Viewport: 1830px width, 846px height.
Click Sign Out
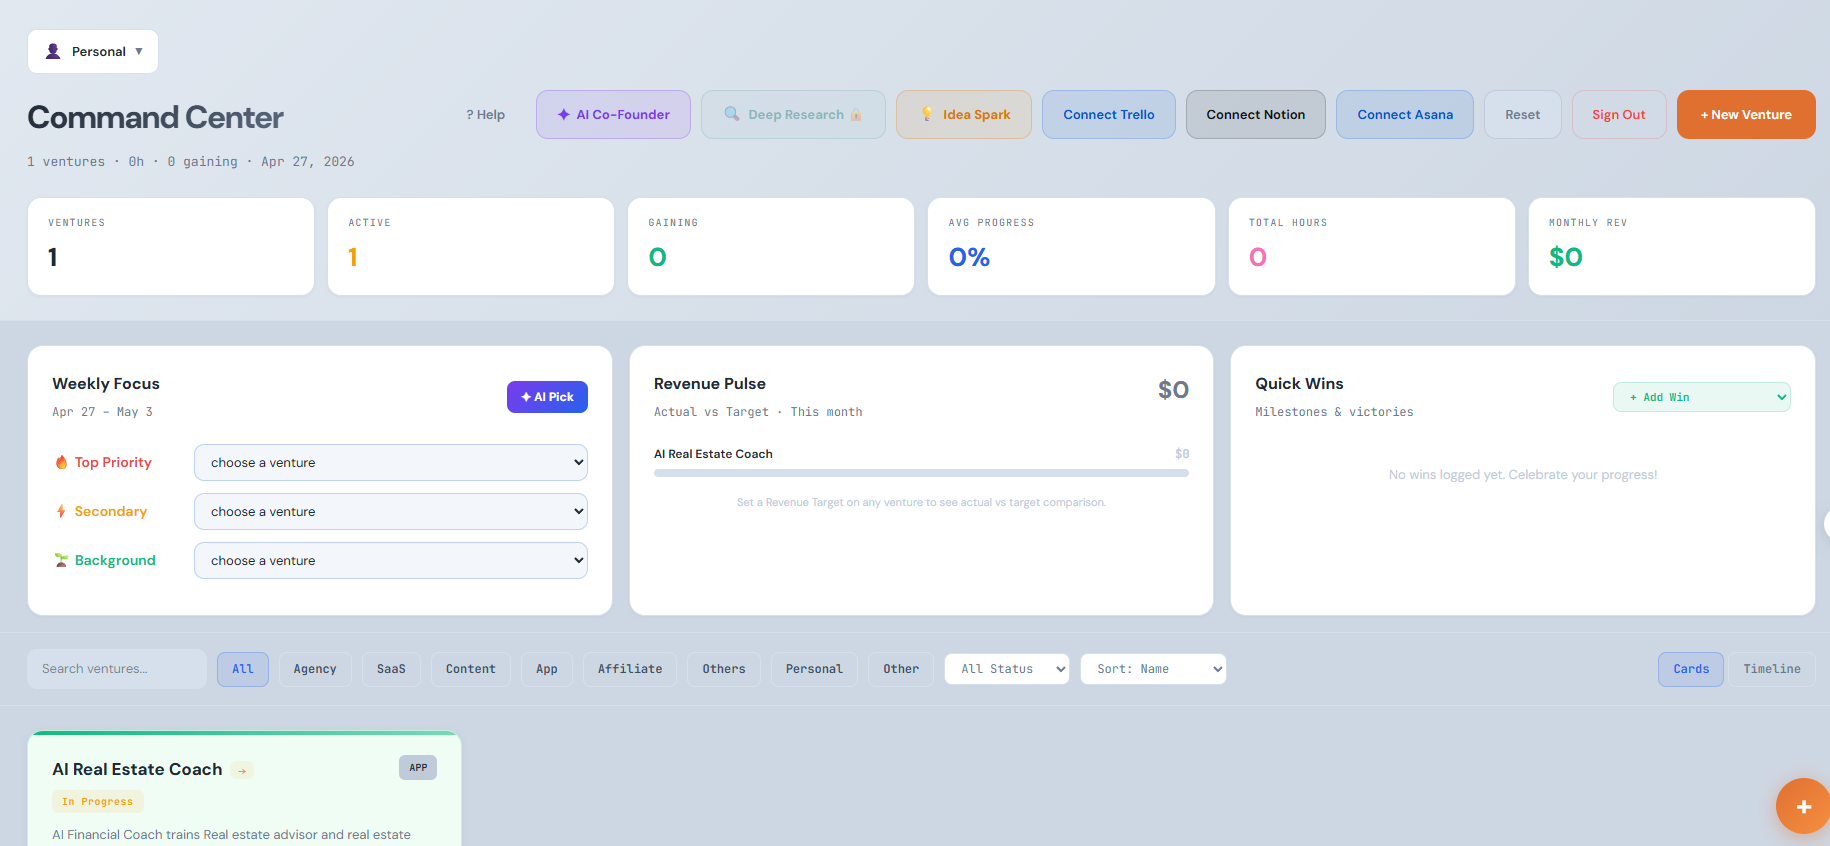1619,115
